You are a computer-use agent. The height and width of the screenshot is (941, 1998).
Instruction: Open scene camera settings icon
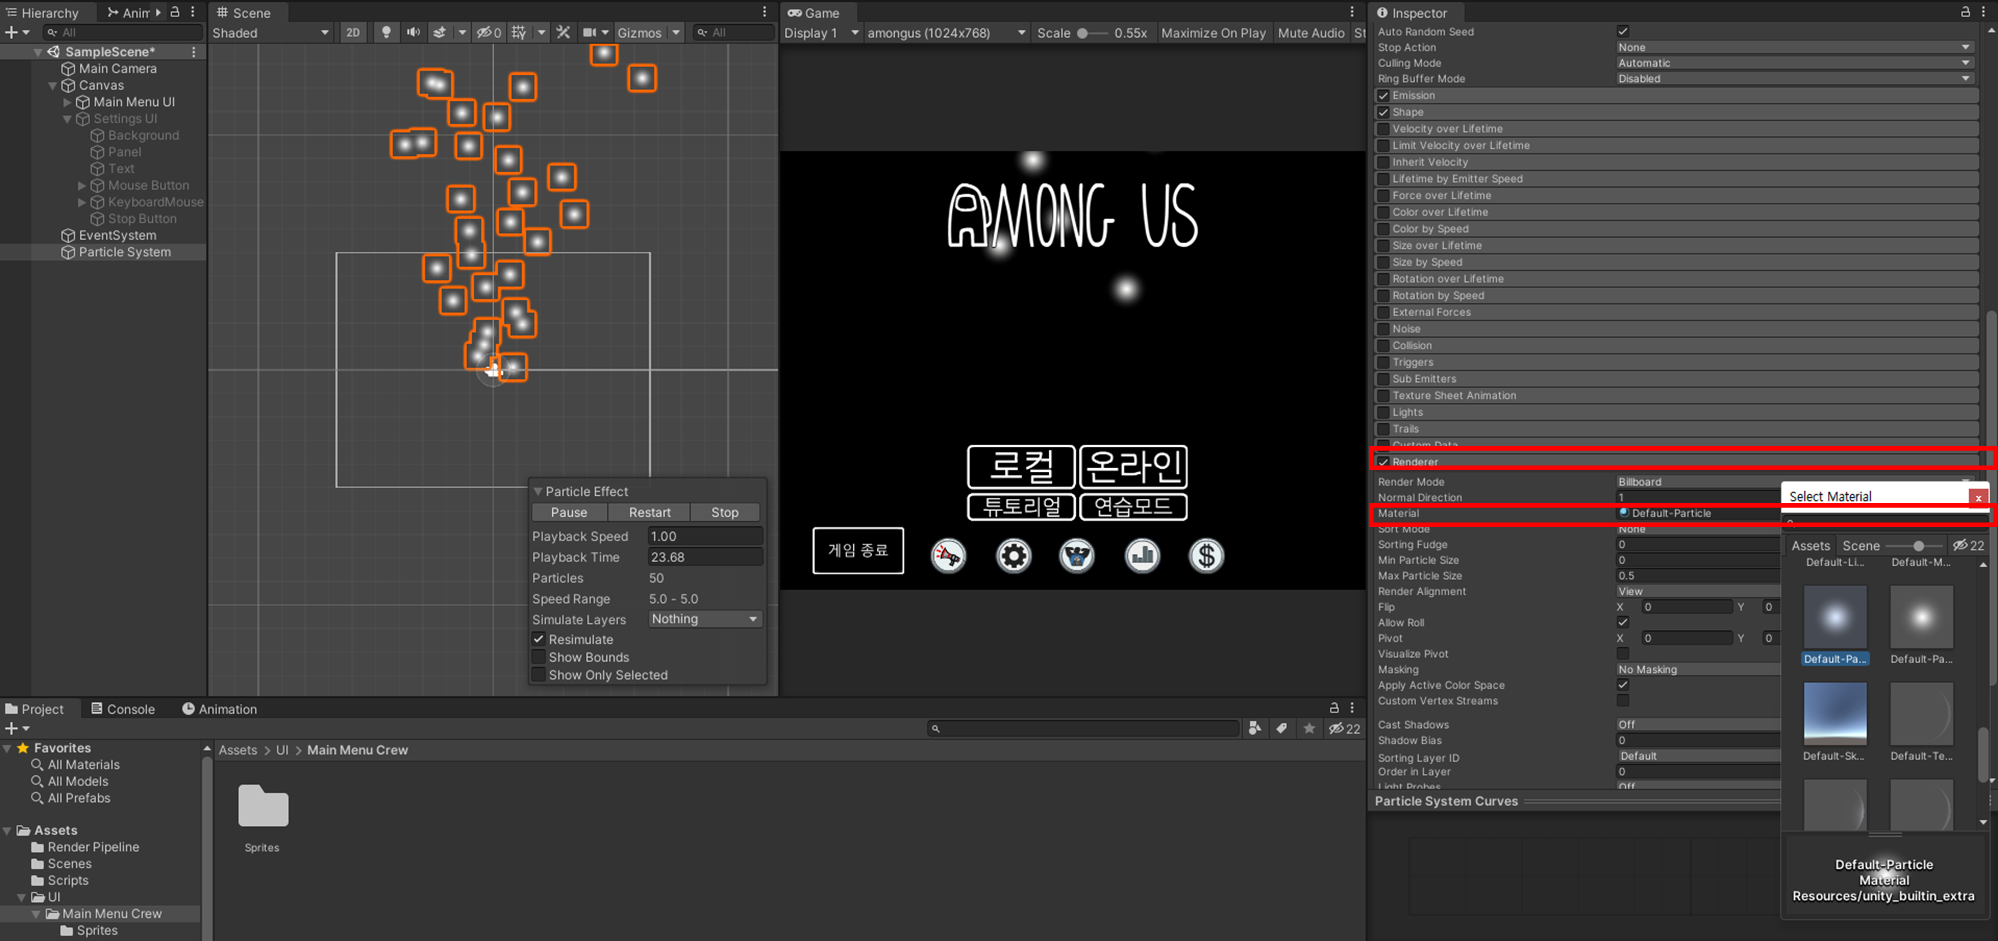click(x=590, y=32)
